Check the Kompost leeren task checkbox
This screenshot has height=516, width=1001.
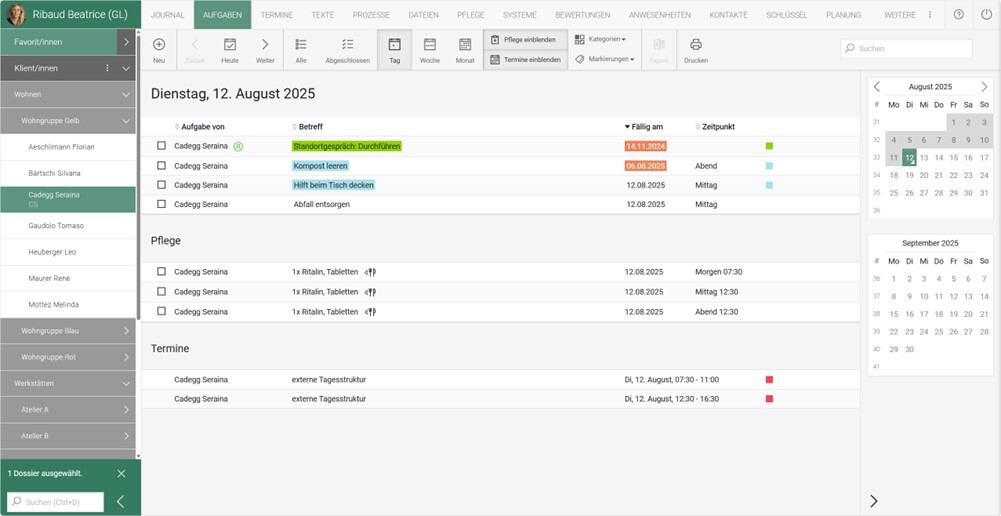click(x=161, y=166)
